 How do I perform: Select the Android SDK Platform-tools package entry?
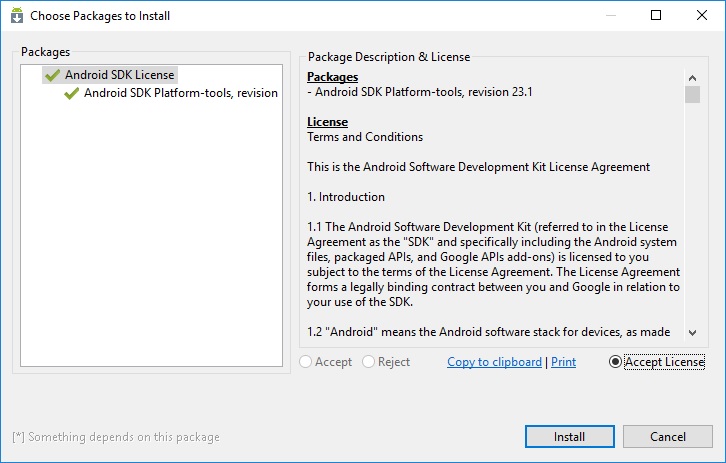180,93
